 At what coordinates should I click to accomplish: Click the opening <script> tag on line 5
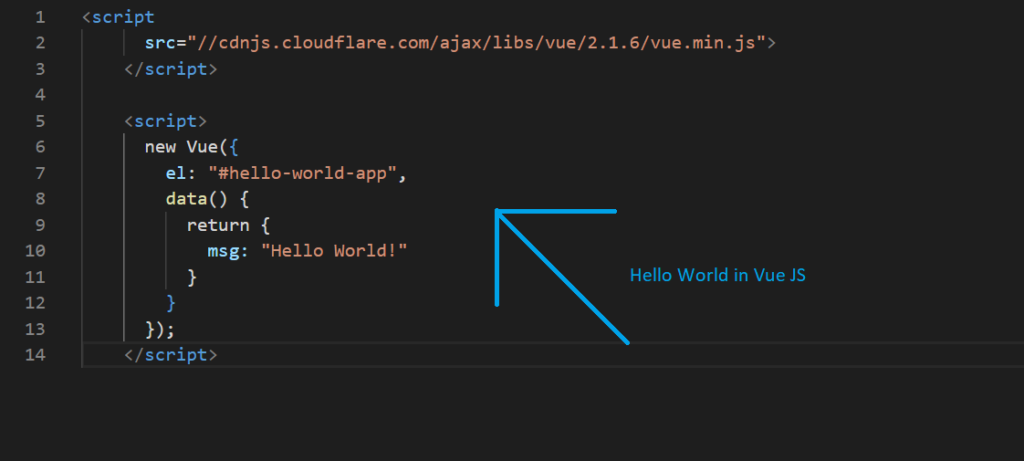[166, 121]
